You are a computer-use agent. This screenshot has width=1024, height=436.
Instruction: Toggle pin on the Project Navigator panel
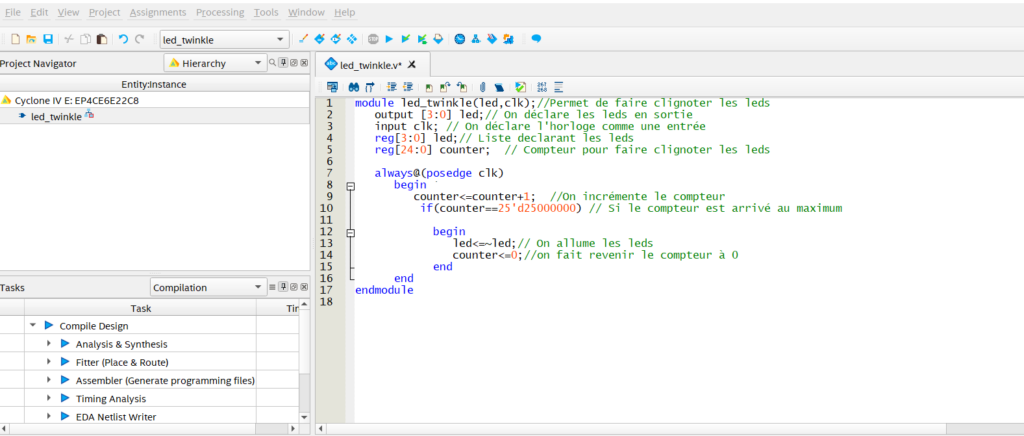[x=283, y=63]
